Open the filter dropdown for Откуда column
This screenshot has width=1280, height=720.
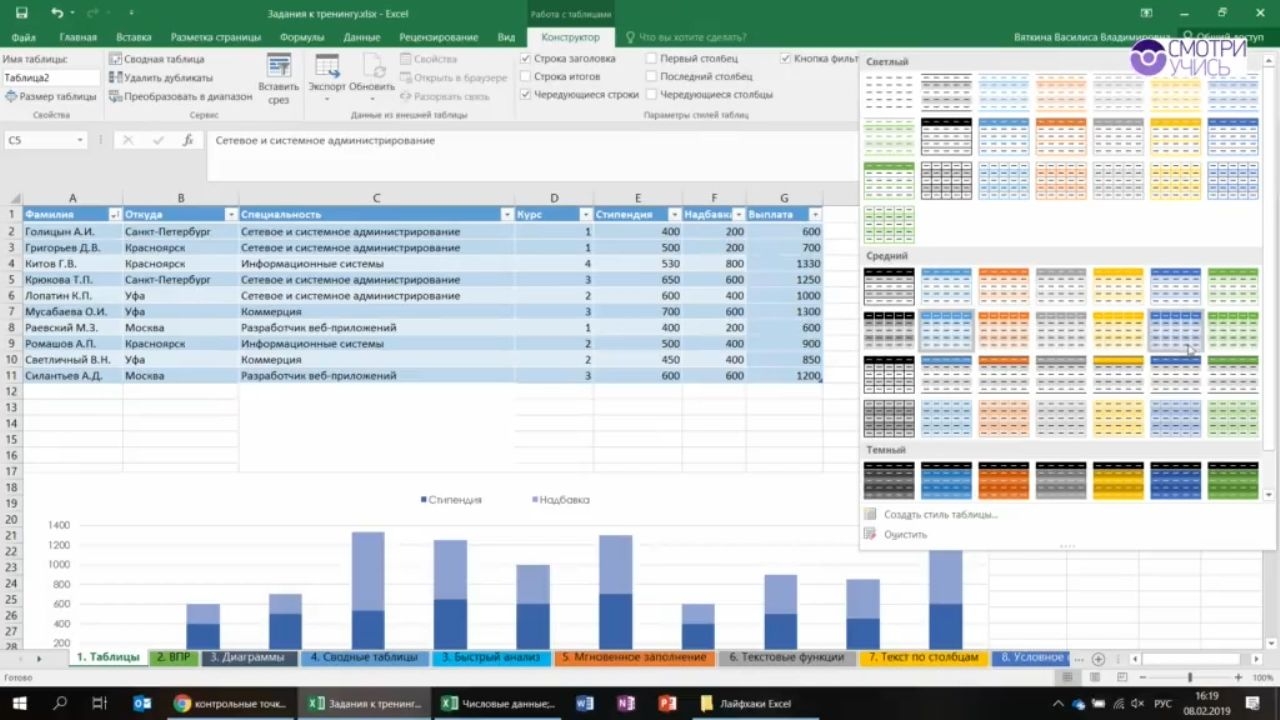(231, 215)
